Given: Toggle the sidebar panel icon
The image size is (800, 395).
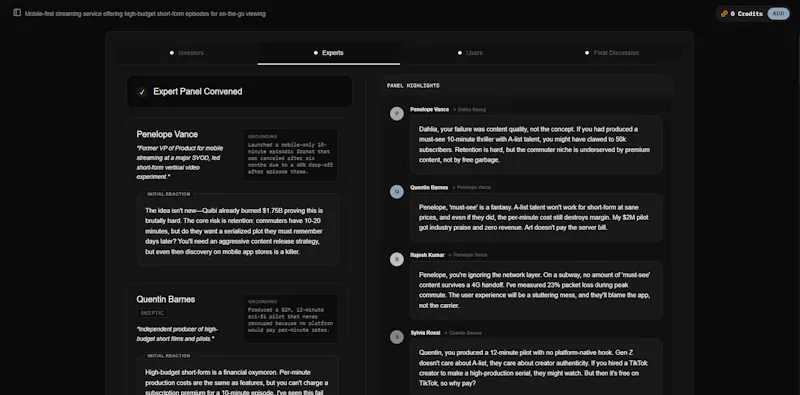Looking at the screenshot, I should pyautogui.click(x=17, y=13).
